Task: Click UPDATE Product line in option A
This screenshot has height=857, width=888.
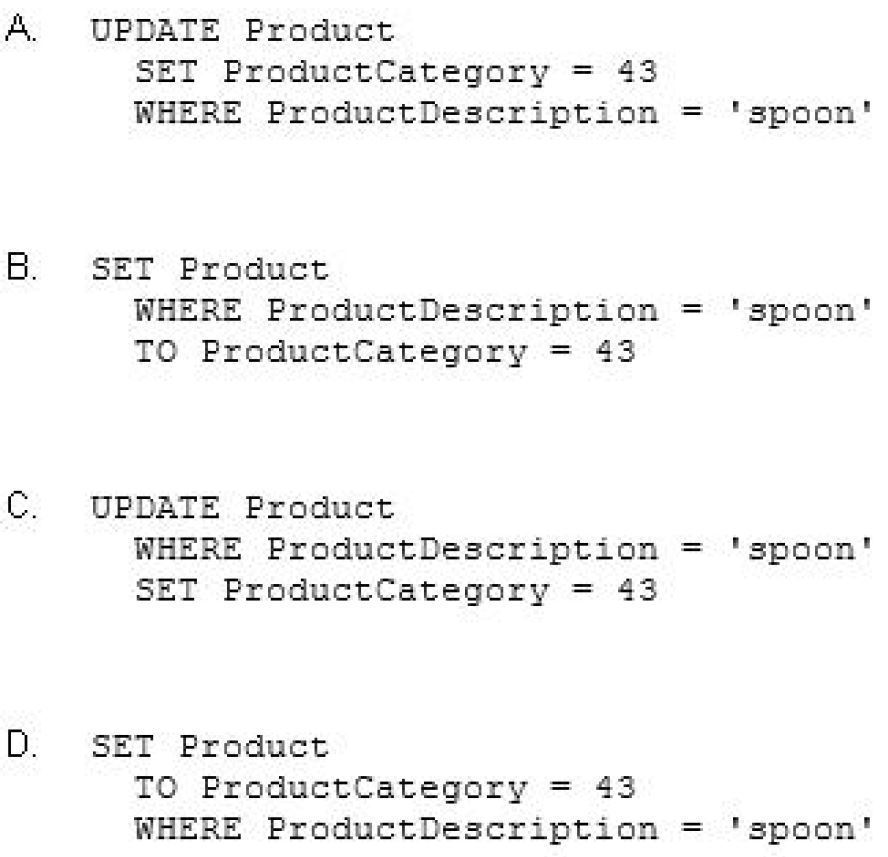Action: pos(243,31)
